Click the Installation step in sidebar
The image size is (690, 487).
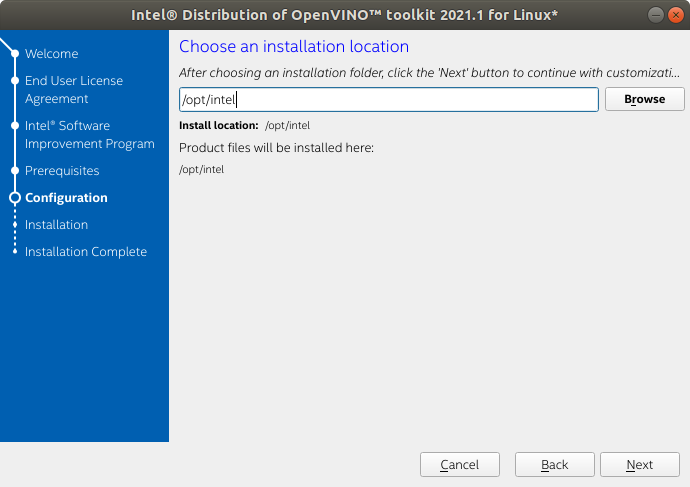[x=56, y=225]
